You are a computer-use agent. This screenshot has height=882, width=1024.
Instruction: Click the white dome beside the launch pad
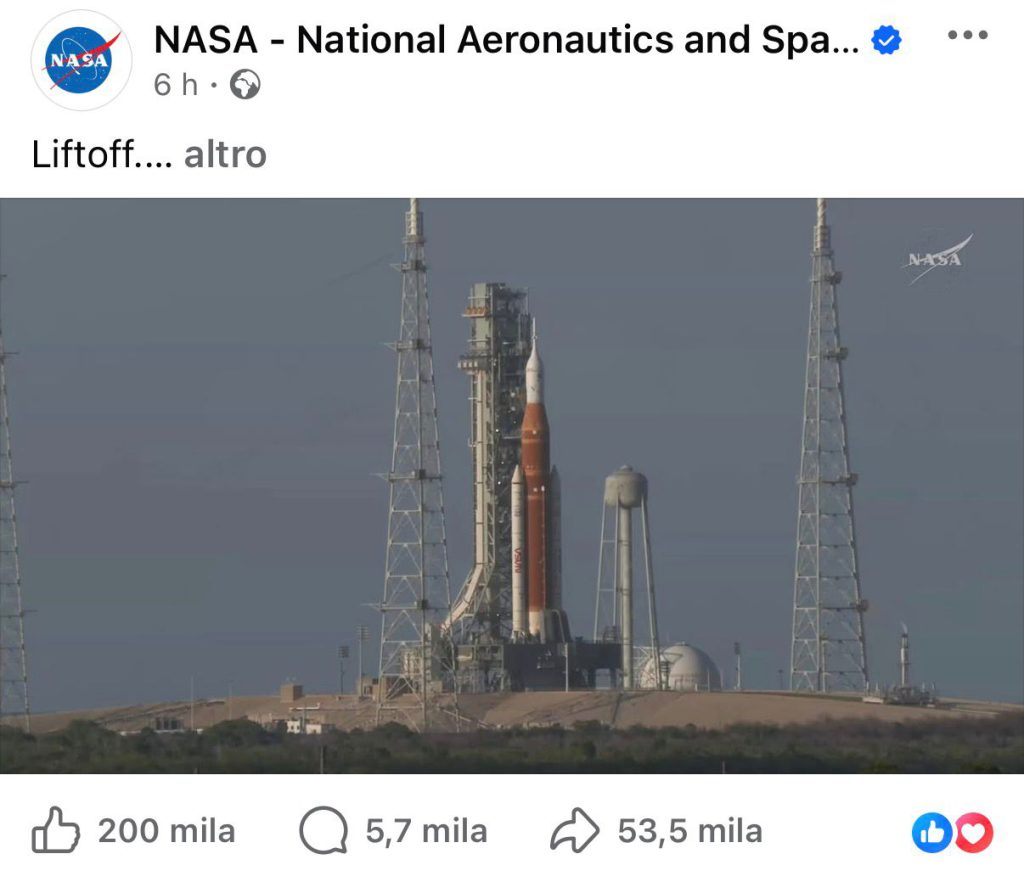point(682,667)
